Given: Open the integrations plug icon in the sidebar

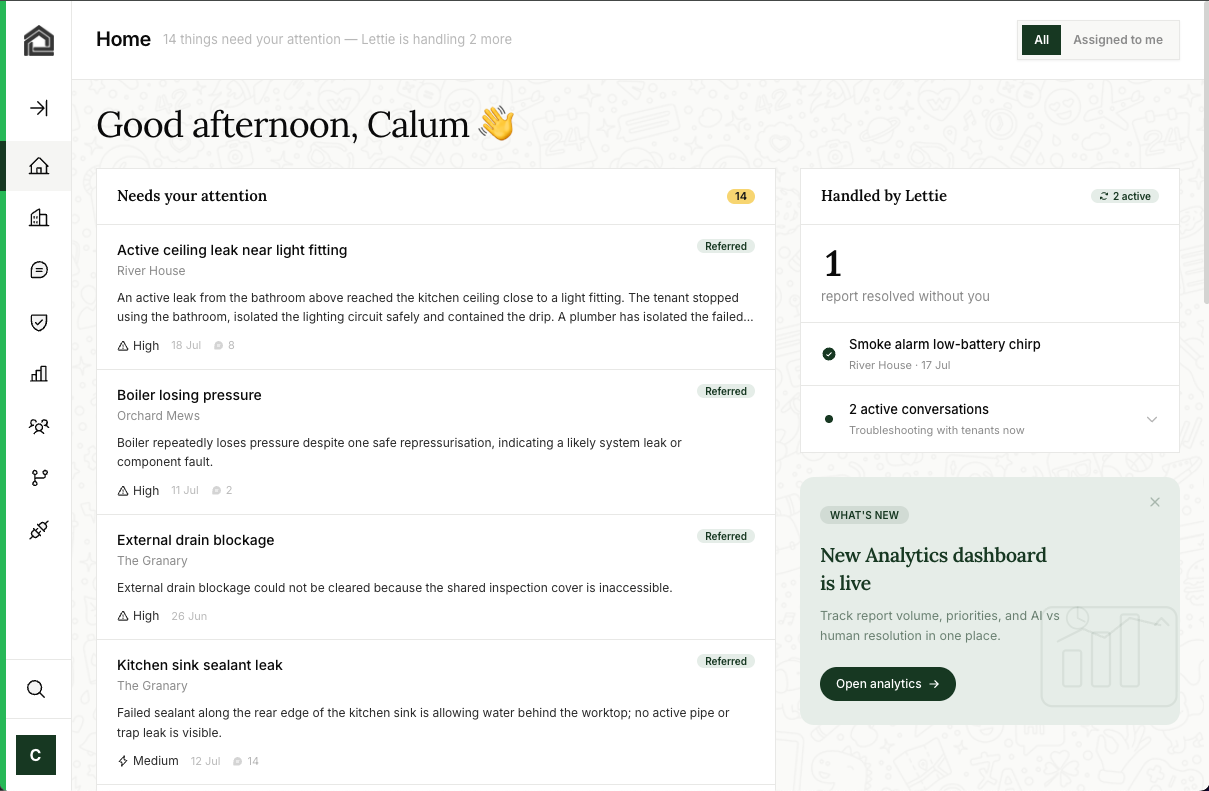Looking at the screenshot, I should click(39, 530).
